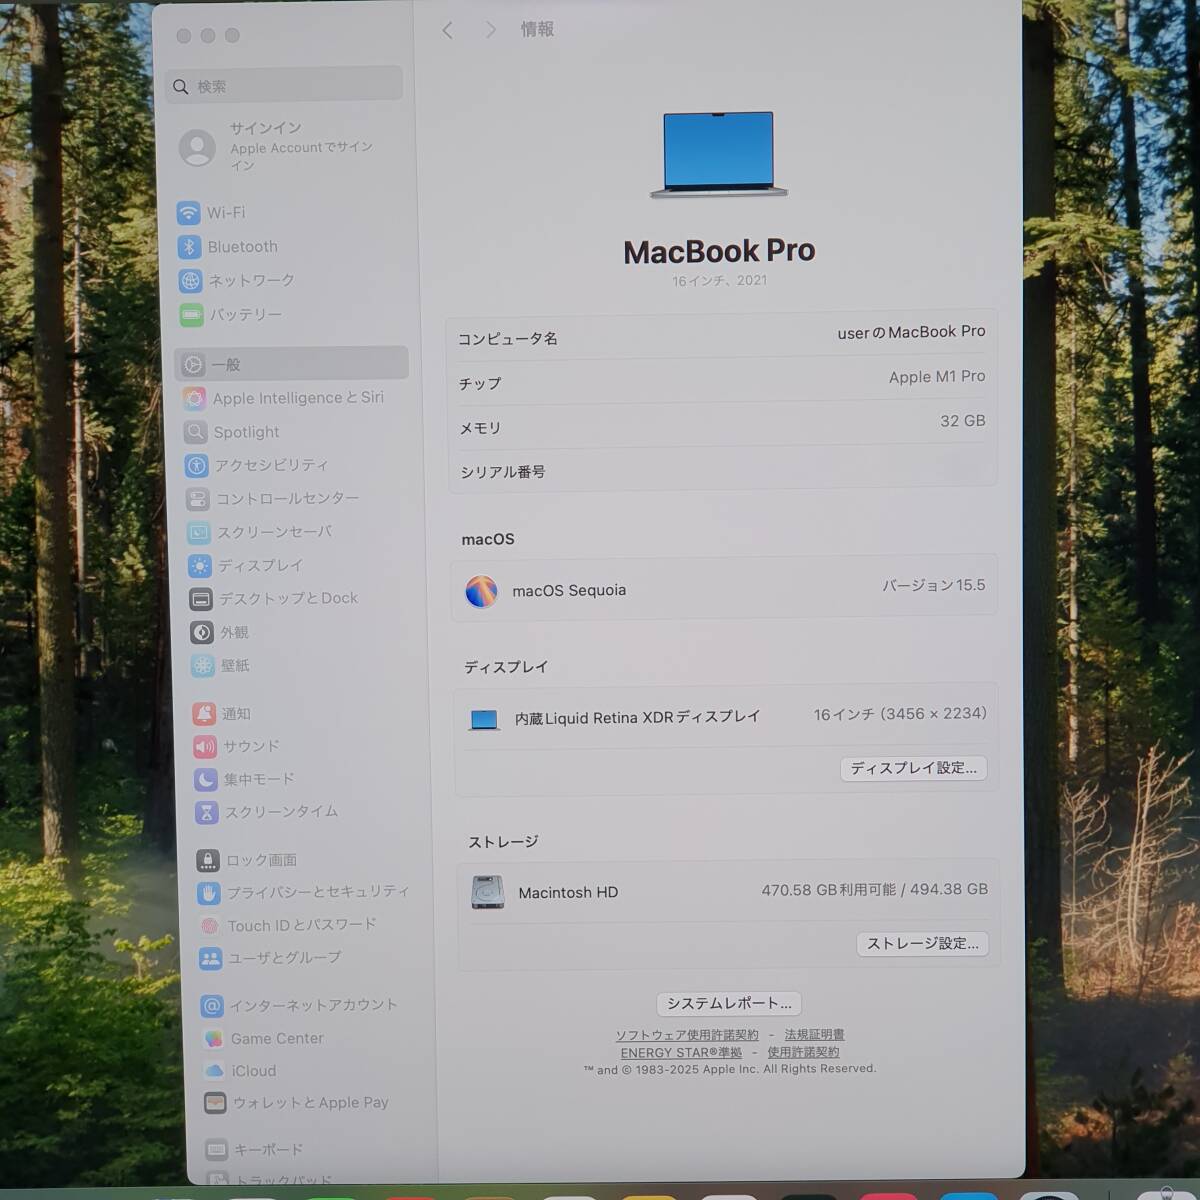Viewport: 1200px width, 1200px height.
Task: Click the 検索 search field
Action: click(284, 86)
